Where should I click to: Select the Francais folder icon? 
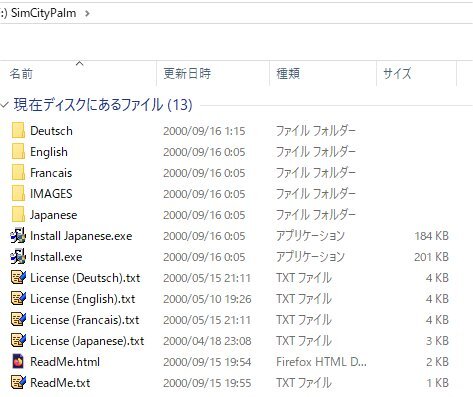(18, 173)
